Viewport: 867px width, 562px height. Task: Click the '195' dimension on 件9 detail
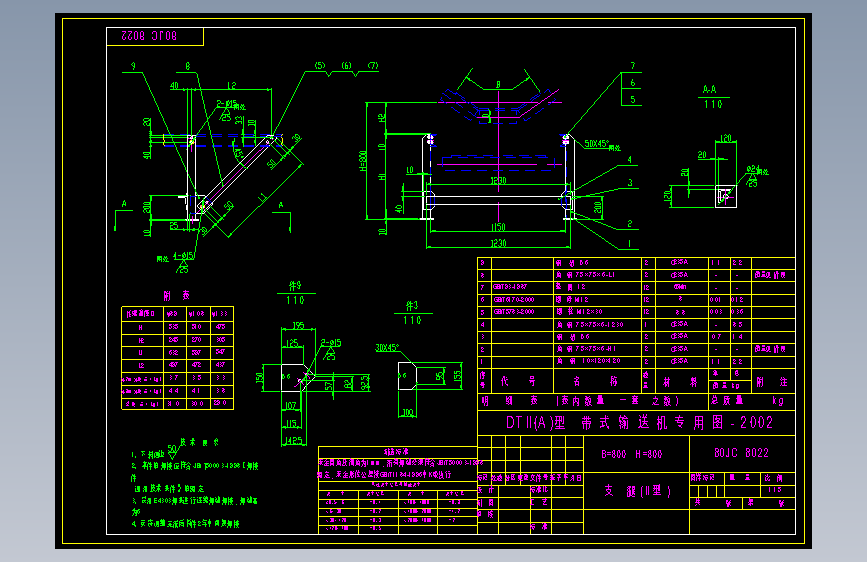[298, 325]
